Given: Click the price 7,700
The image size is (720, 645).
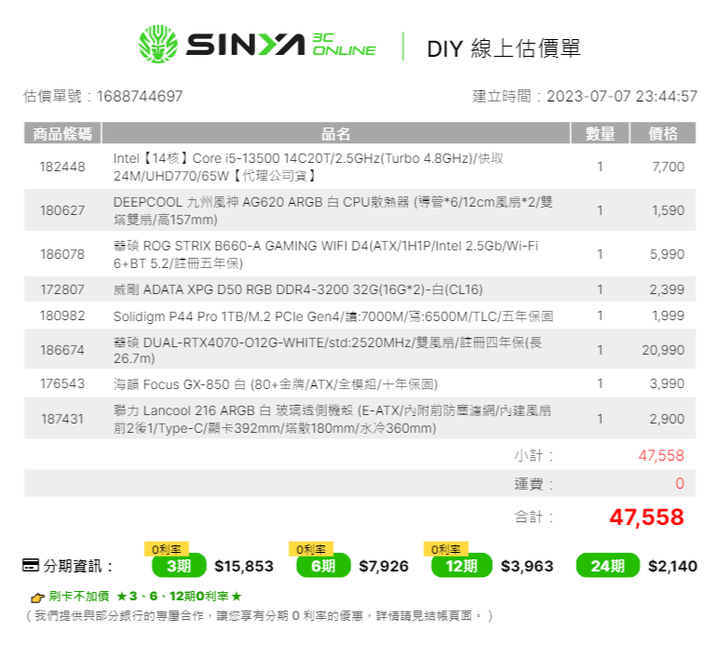Looking at the screenshot, I should click(x=668, y=167).
